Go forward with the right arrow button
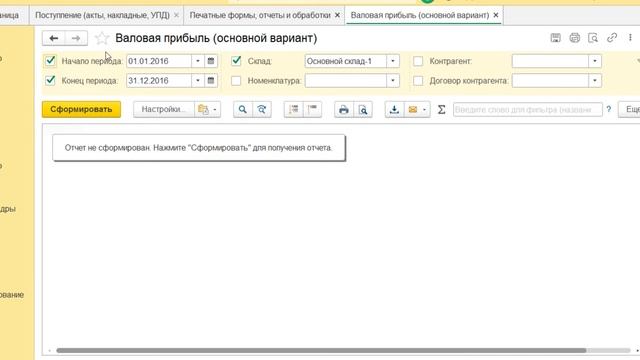The image size is (640, 360). (x=76, y=38)
